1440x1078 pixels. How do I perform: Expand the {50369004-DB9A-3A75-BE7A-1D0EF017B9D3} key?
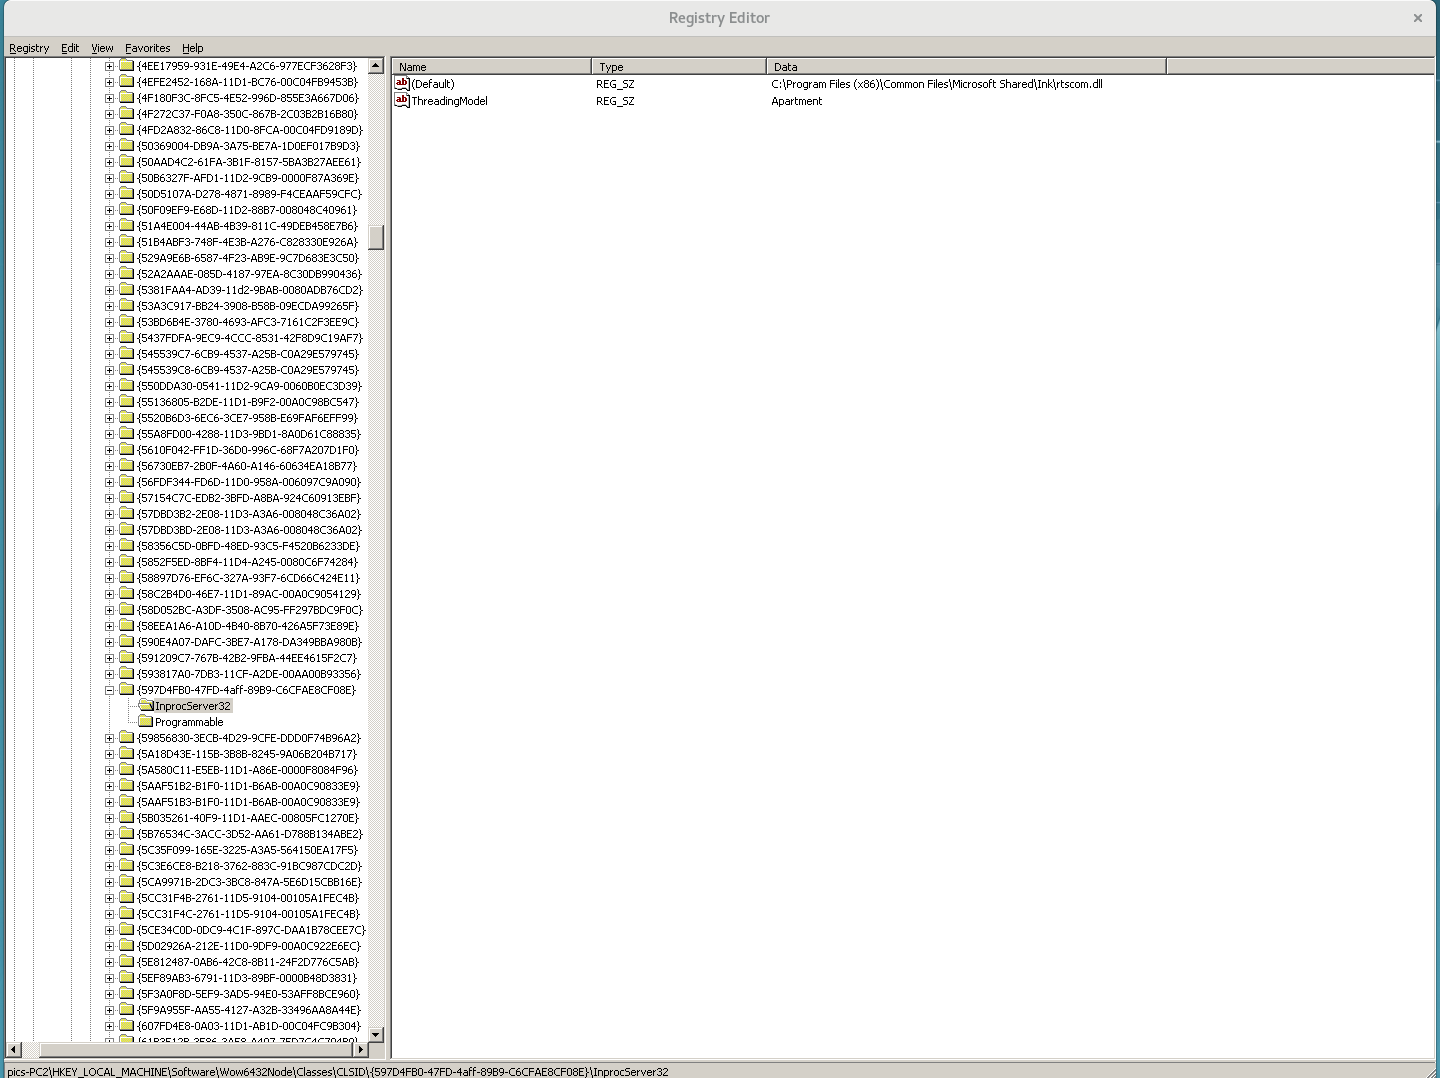click(x=109, y=146)
